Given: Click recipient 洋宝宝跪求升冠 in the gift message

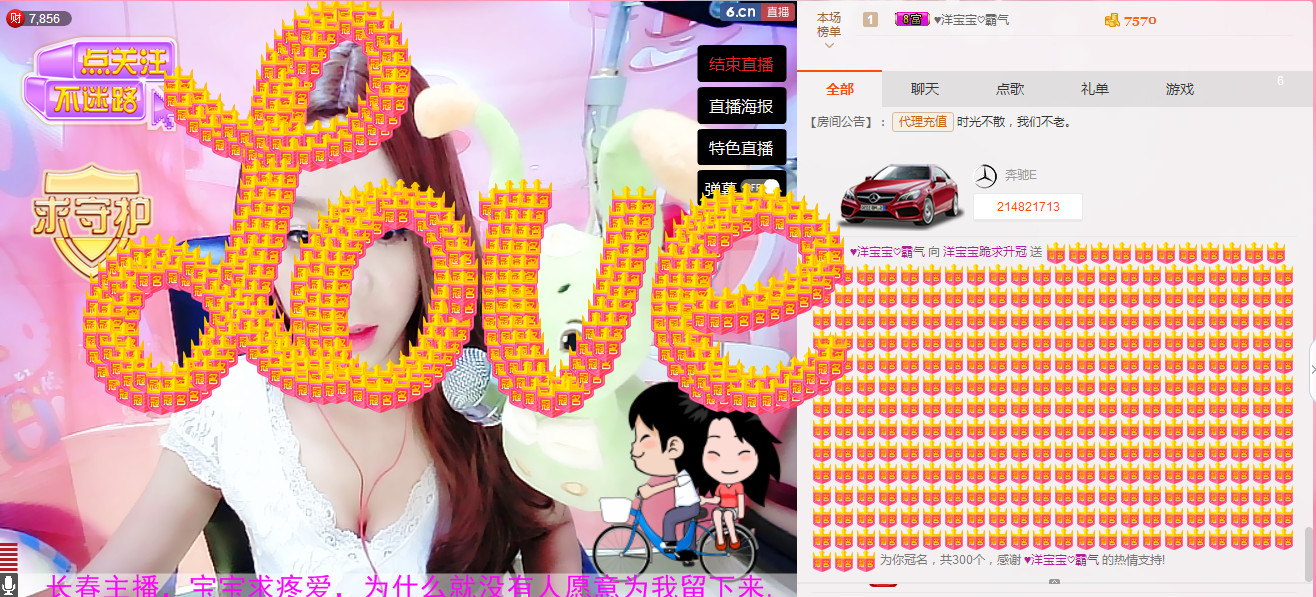Looking at the screenshot, I should 985,252.
